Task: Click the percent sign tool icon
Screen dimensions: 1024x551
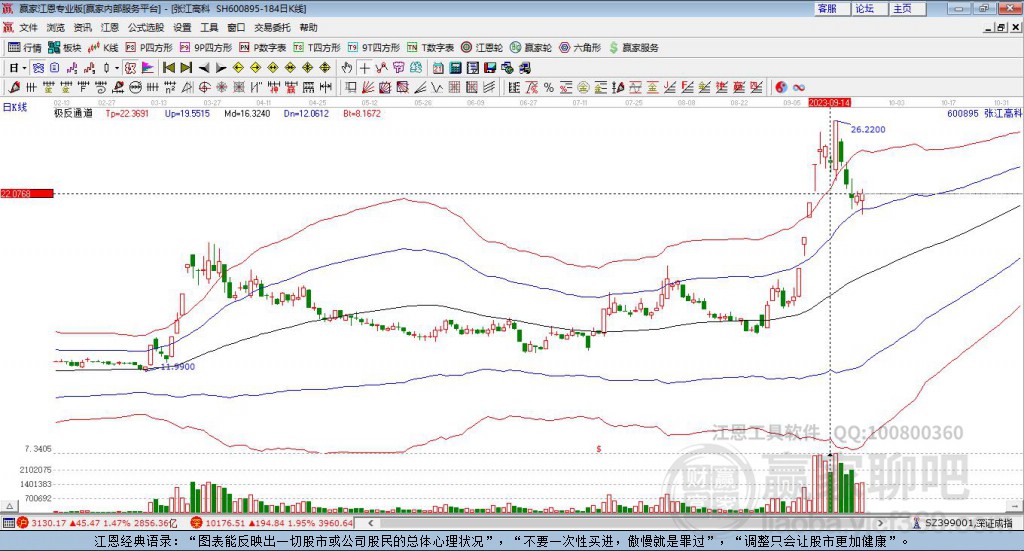Action: pyautogui.click(x=549, y=87)
